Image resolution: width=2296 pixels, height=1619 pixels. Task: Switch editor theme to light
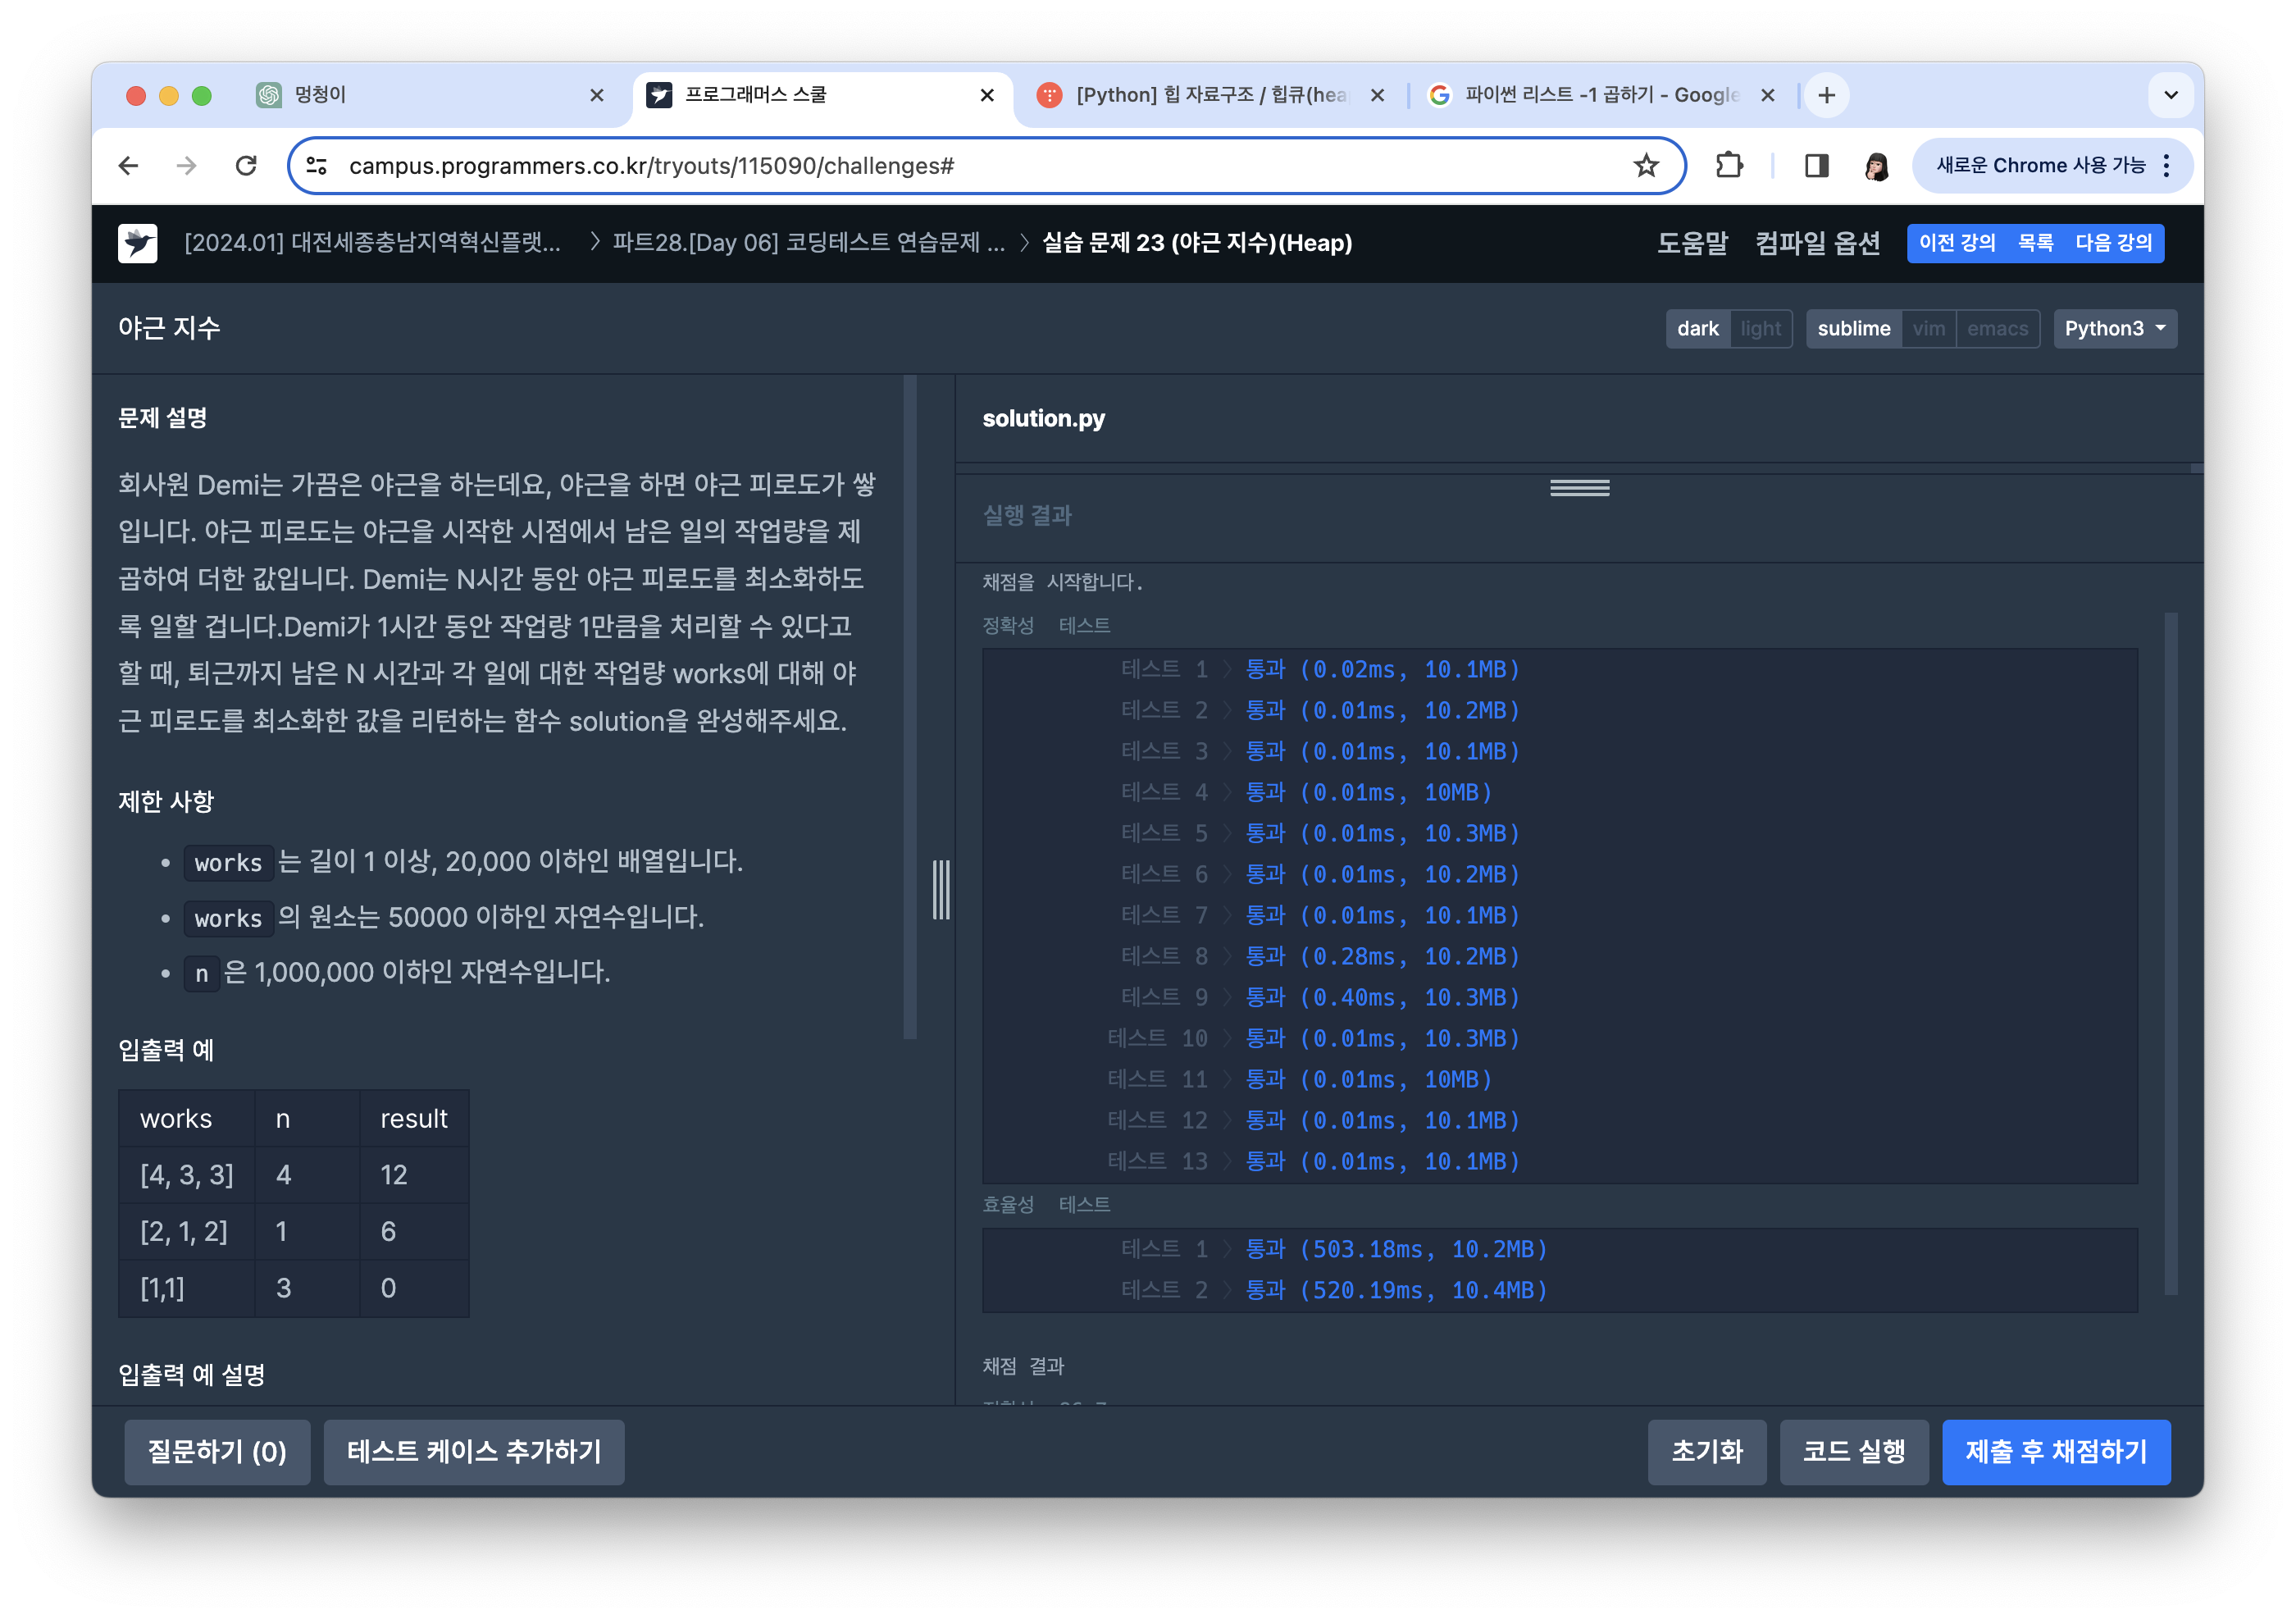[1760, 329]
